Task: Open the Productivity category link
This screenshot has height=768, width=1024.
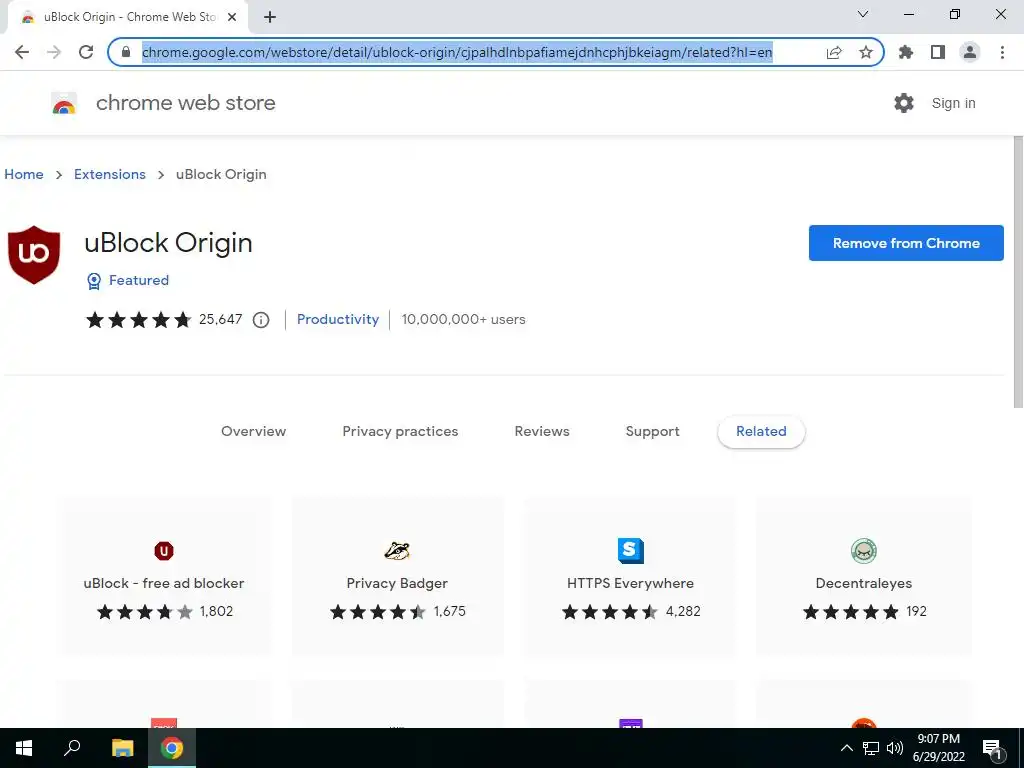Action: (x=338, y=319)
